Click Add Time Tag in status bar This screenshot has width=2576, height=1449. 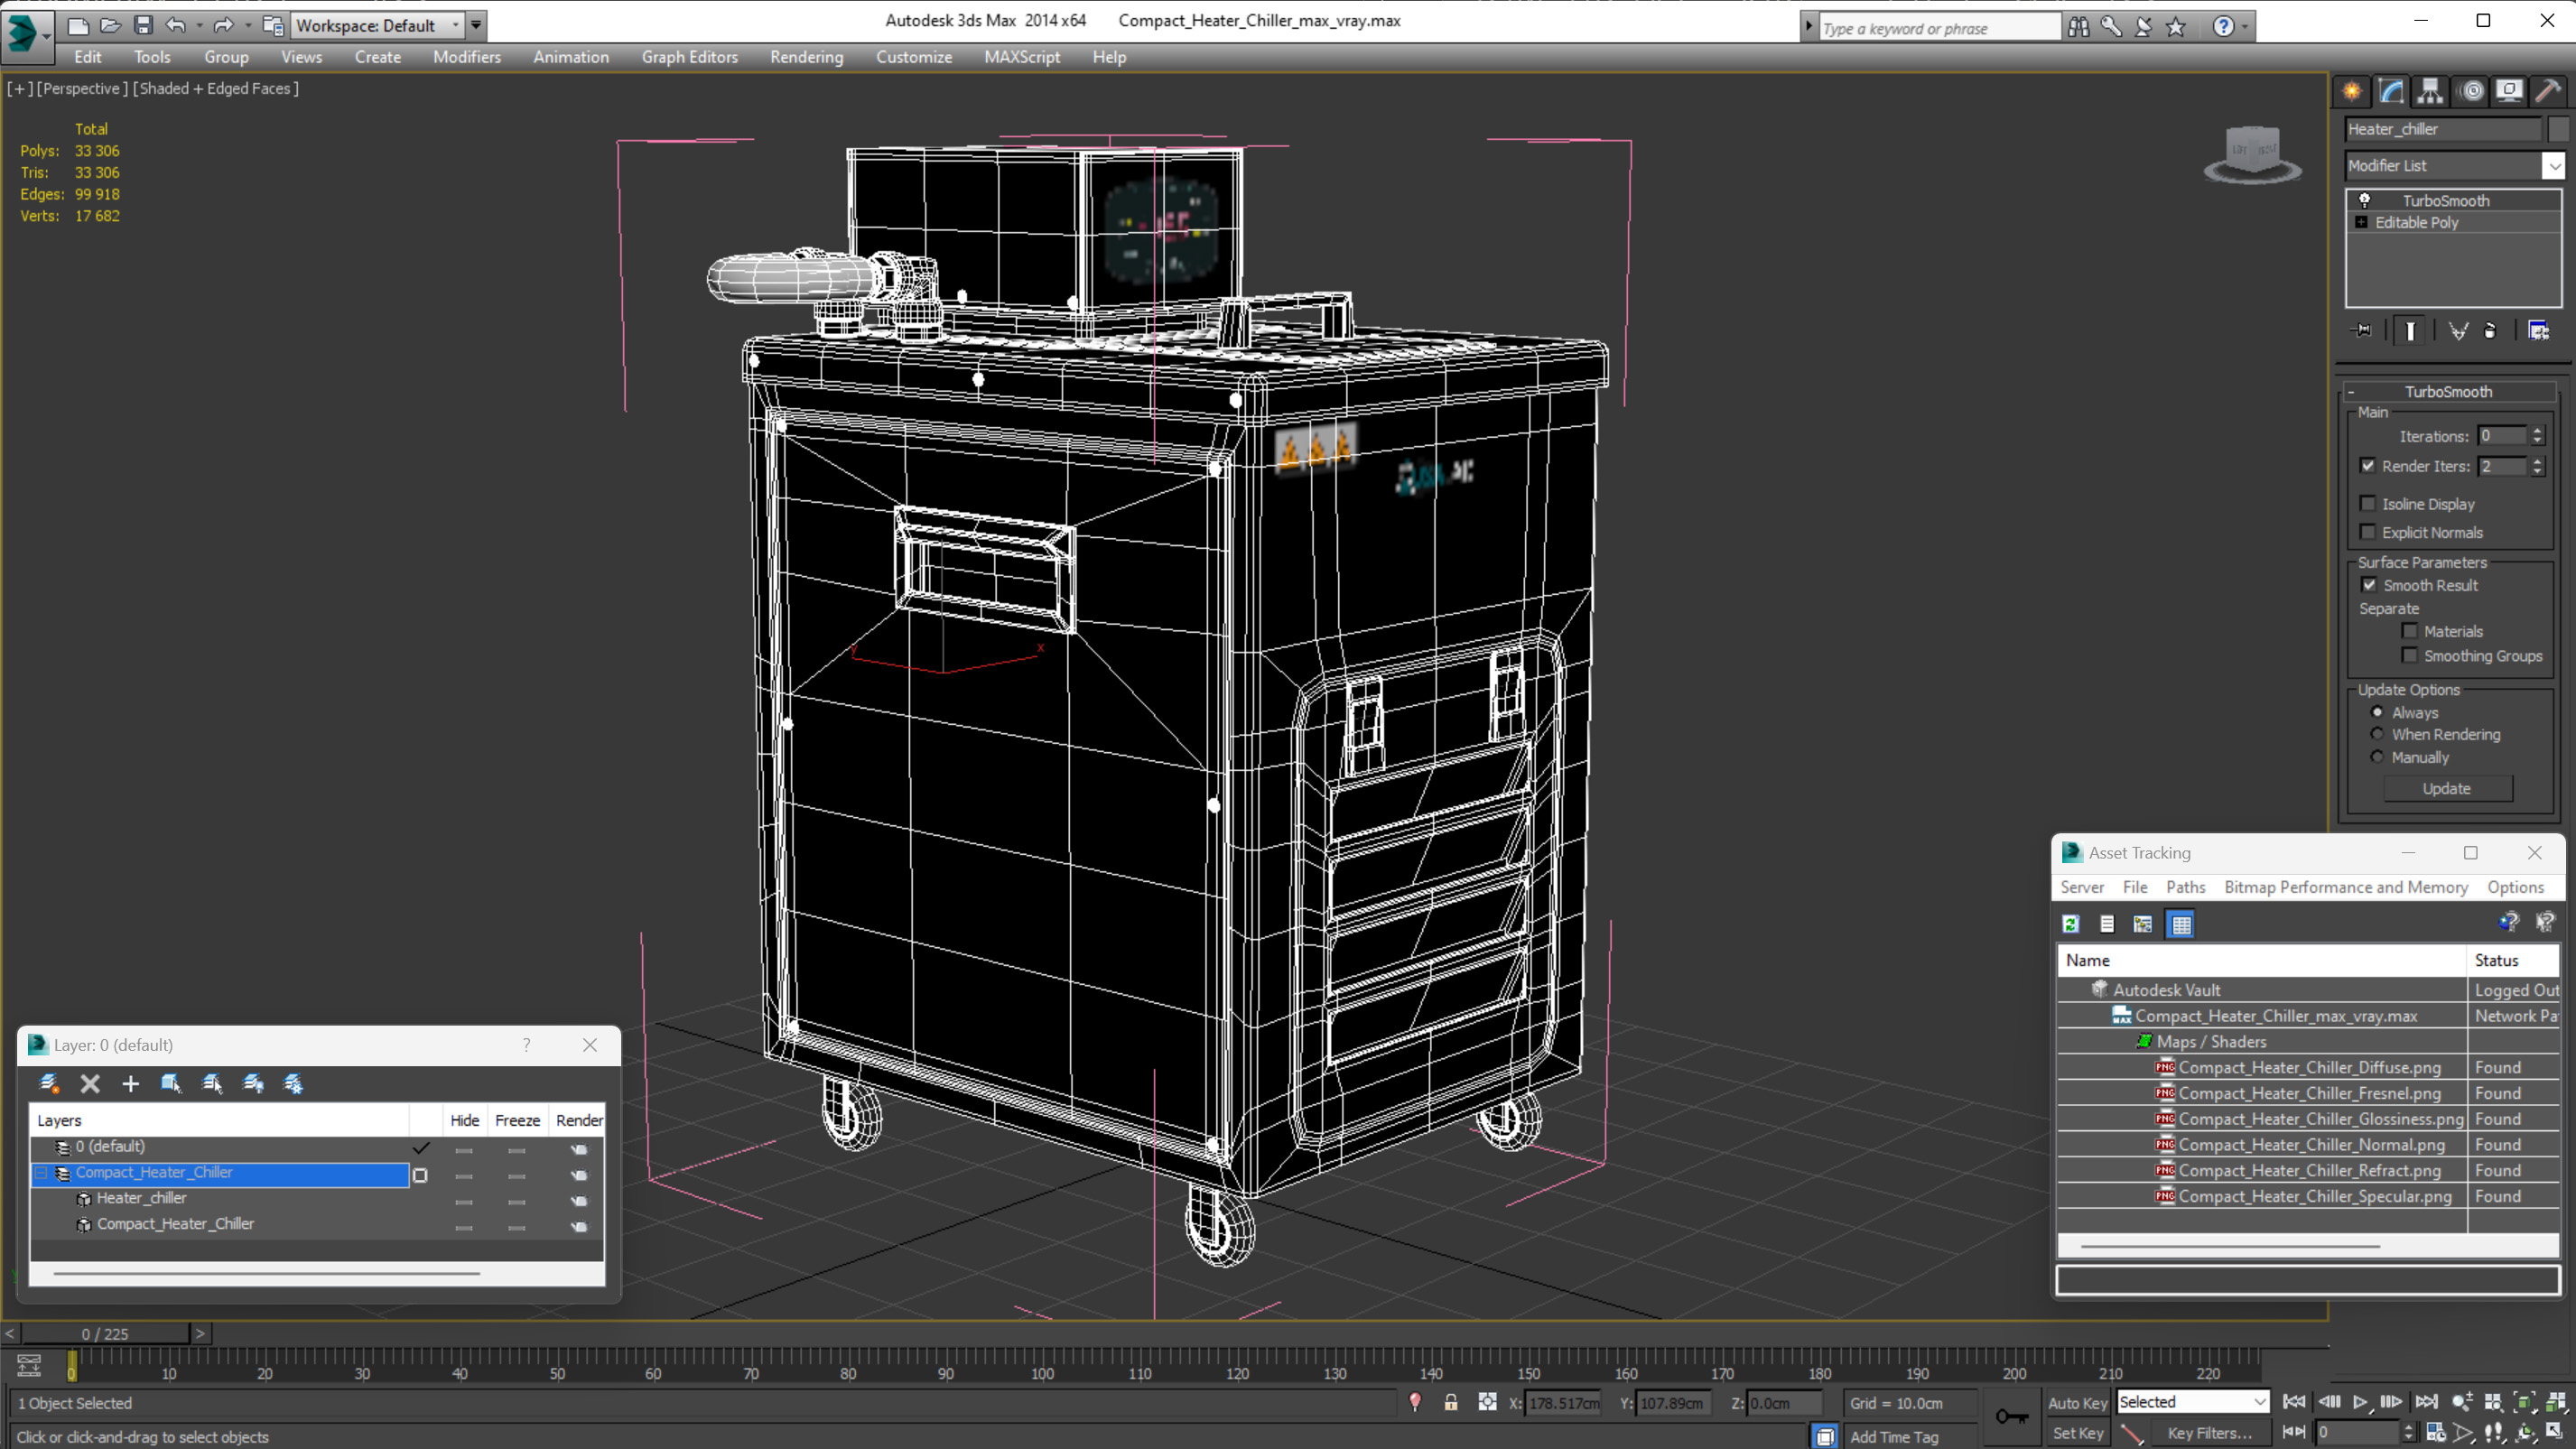(x=1894, y=1437)
